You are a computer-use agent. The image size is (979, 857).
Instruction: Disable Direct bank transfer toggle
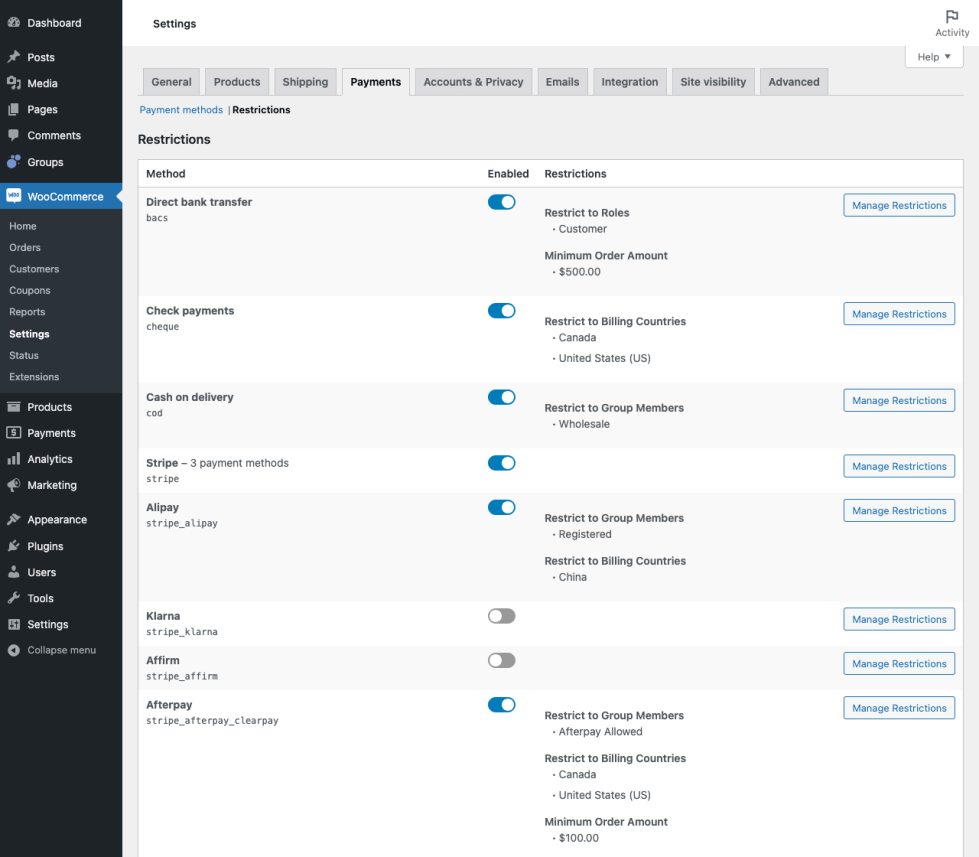501,202
